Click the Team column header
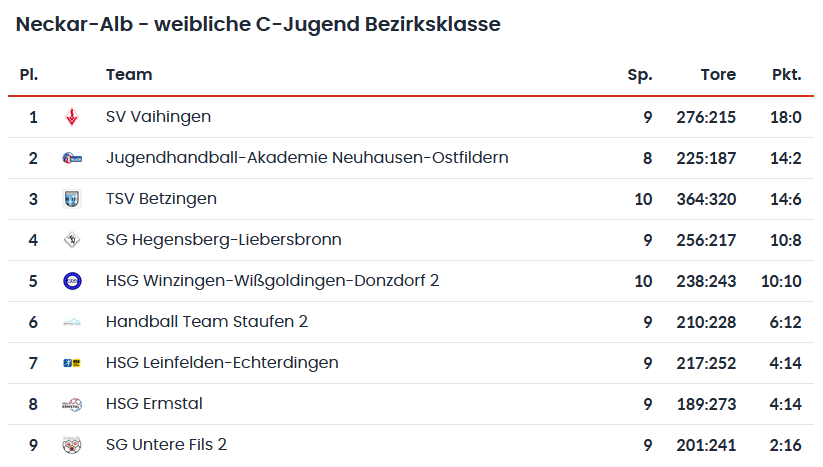 point(129,75)
